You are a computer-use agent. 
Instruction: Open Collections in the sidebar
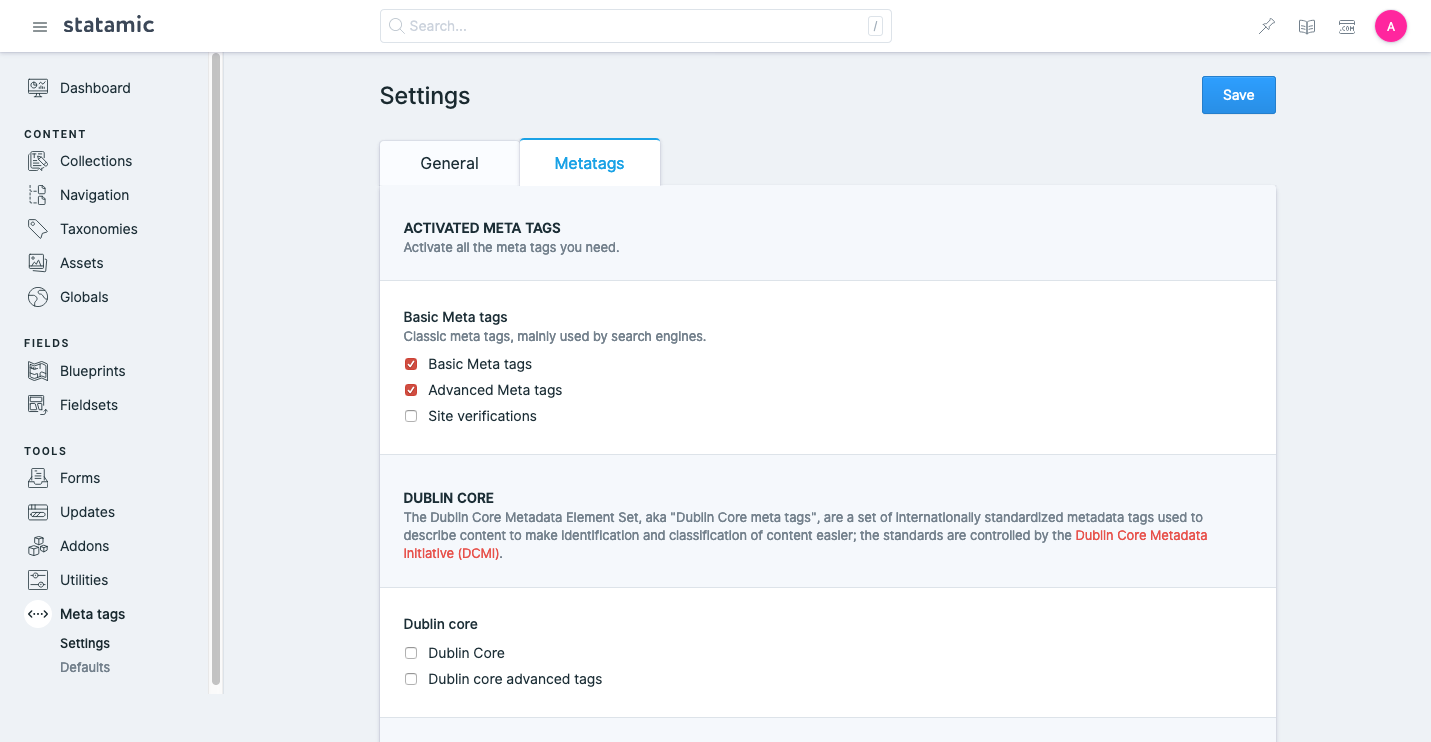coord(96,161)
